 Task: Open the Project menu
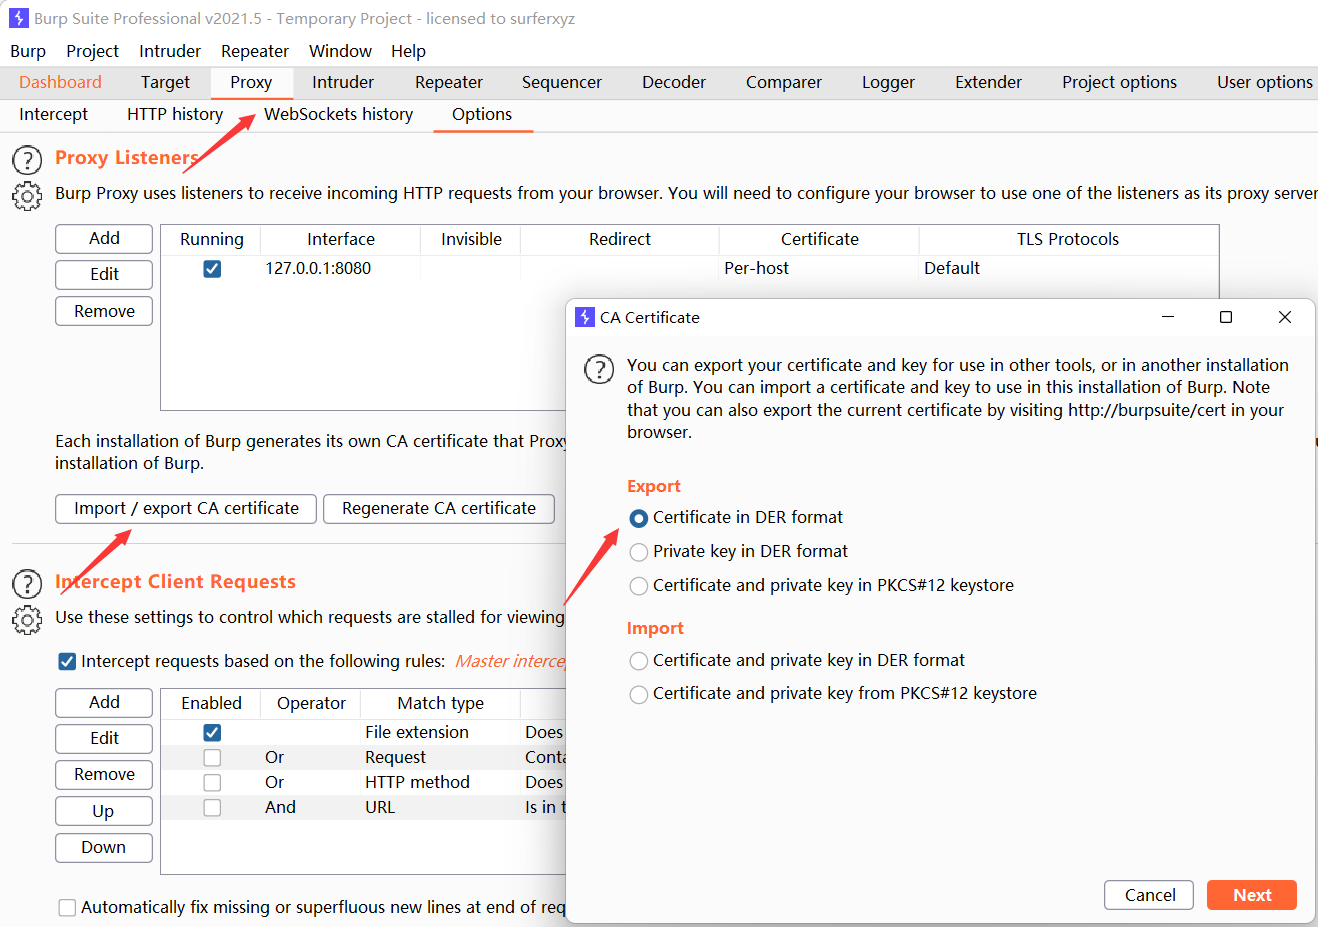tap(92, 51)
